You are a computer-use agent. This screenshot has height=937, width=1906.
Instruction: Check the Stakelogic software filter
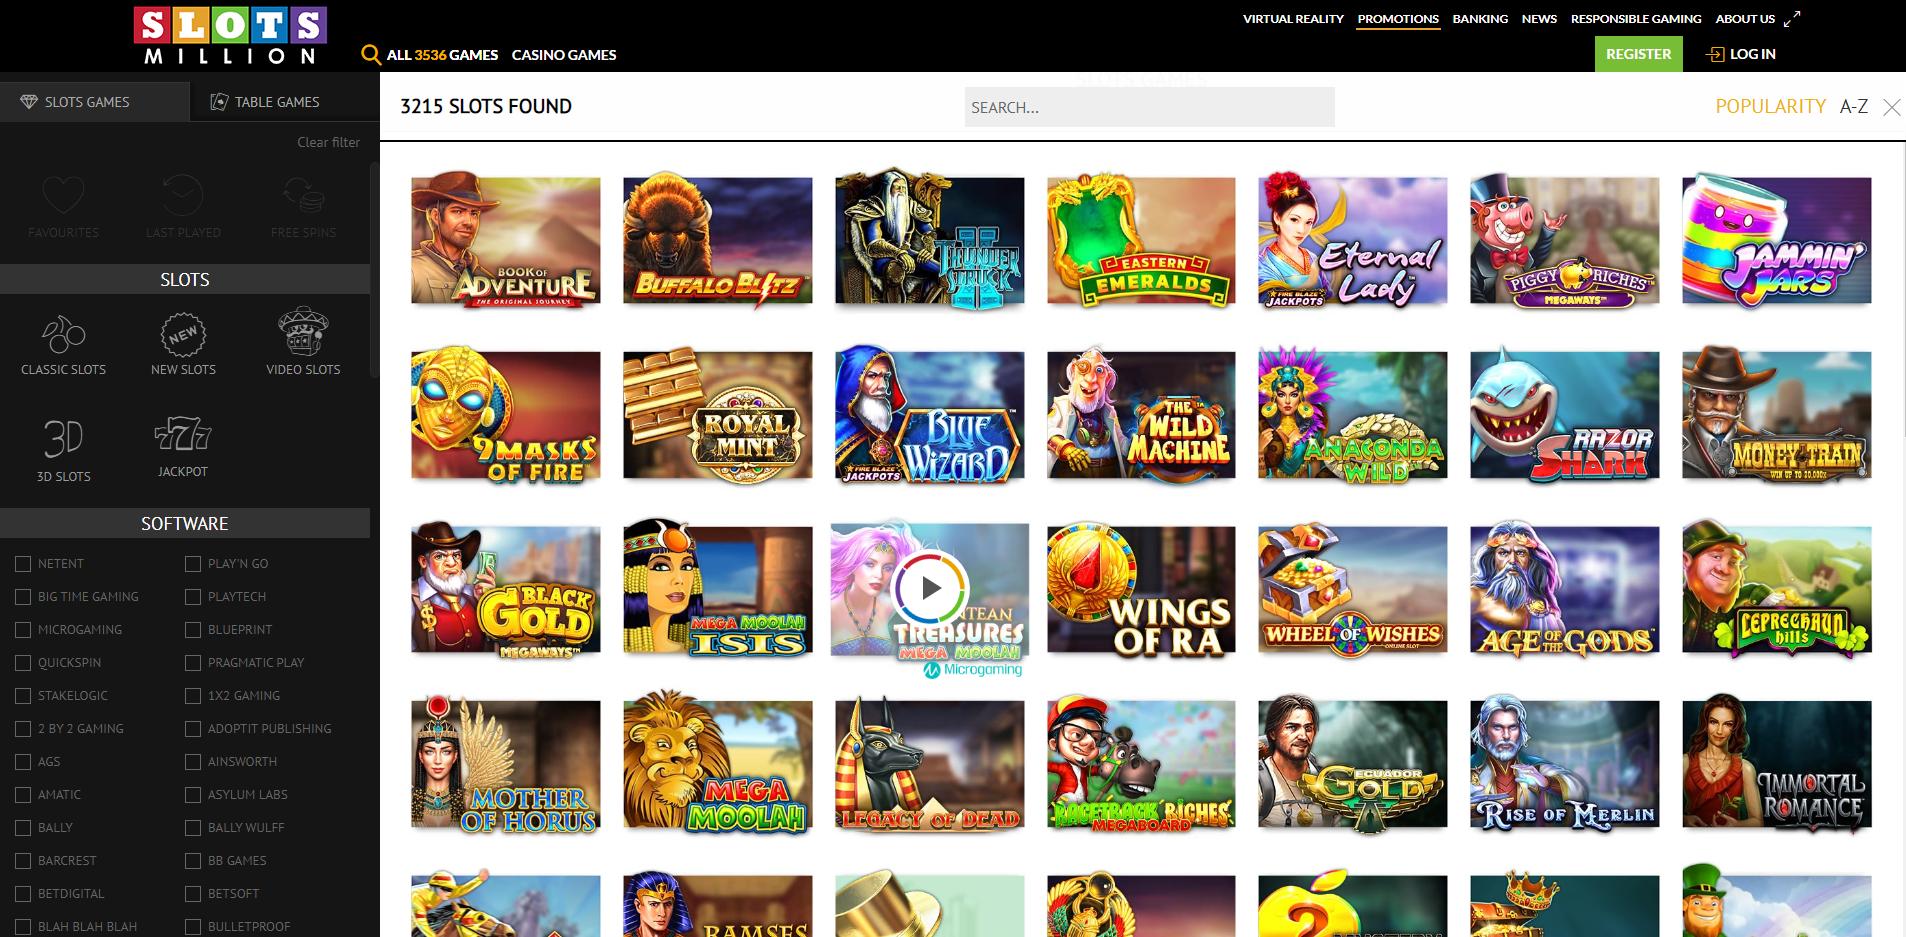point(23,696)
